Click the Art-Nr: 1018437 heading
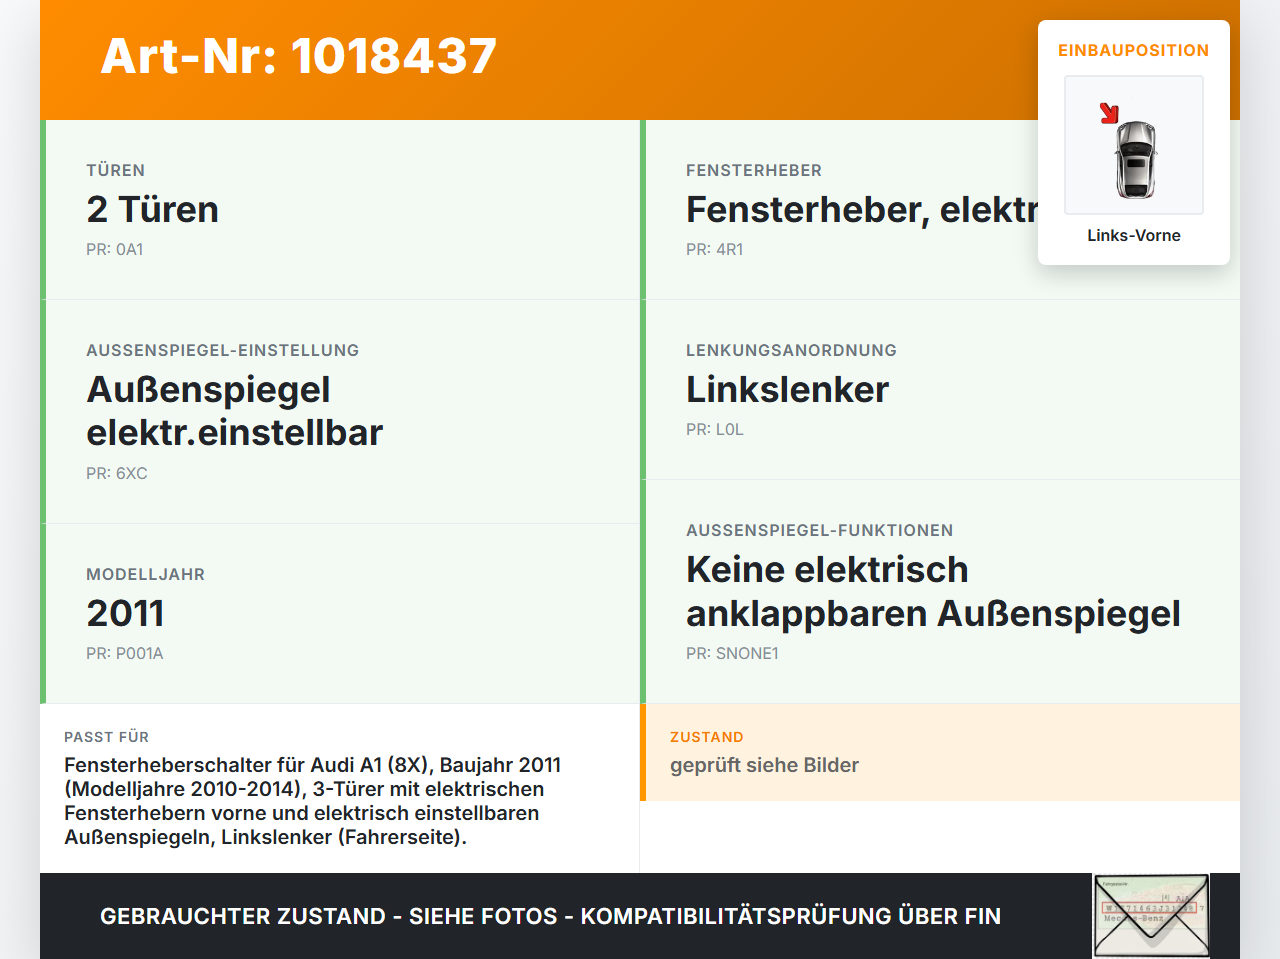Viewport: 1280px width, 959px height. pos(298,56)
